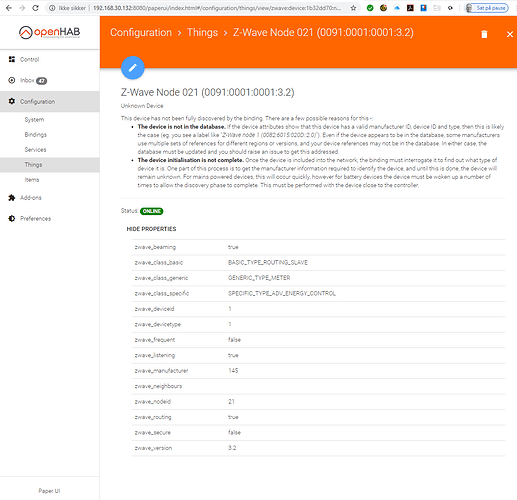Click zwave_version value 3.2
This screenshot has height=500, width=517.
coord(232,448)
